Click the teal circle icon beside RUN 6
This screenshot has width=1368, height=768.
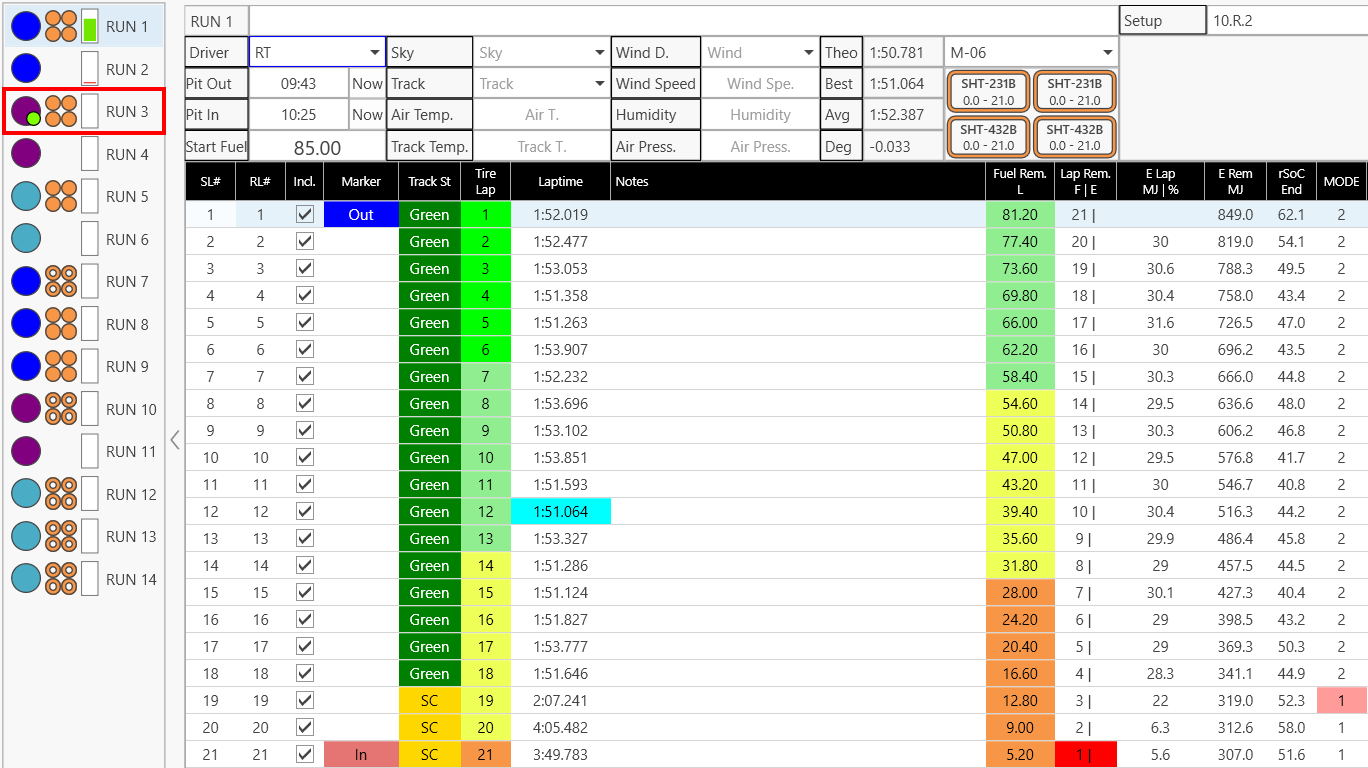click(x=26, y=239)
